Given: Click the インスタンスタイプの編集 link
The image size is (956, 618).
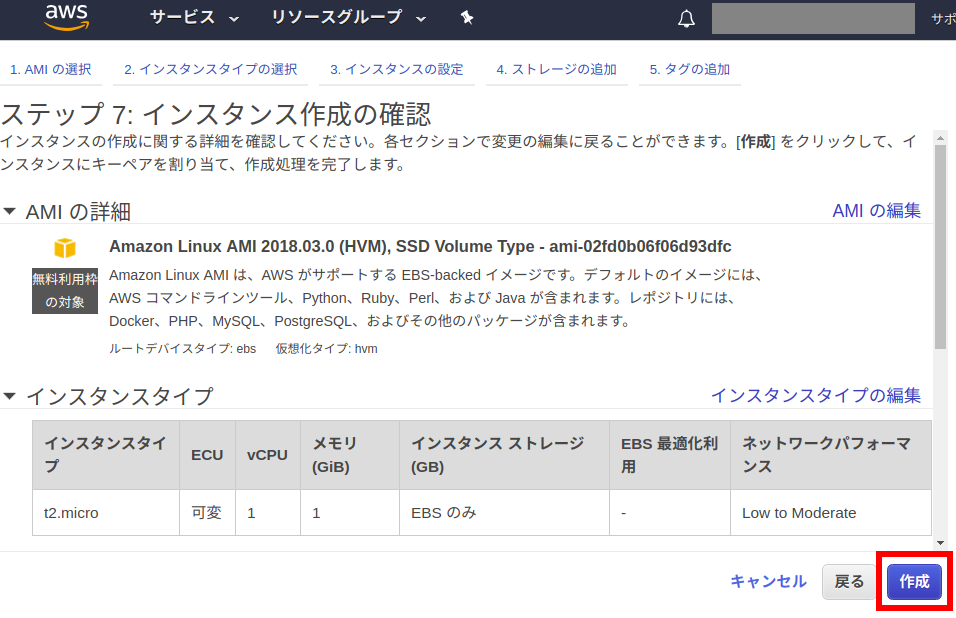Looking at the screenshot, I should [x=816, y=396].
